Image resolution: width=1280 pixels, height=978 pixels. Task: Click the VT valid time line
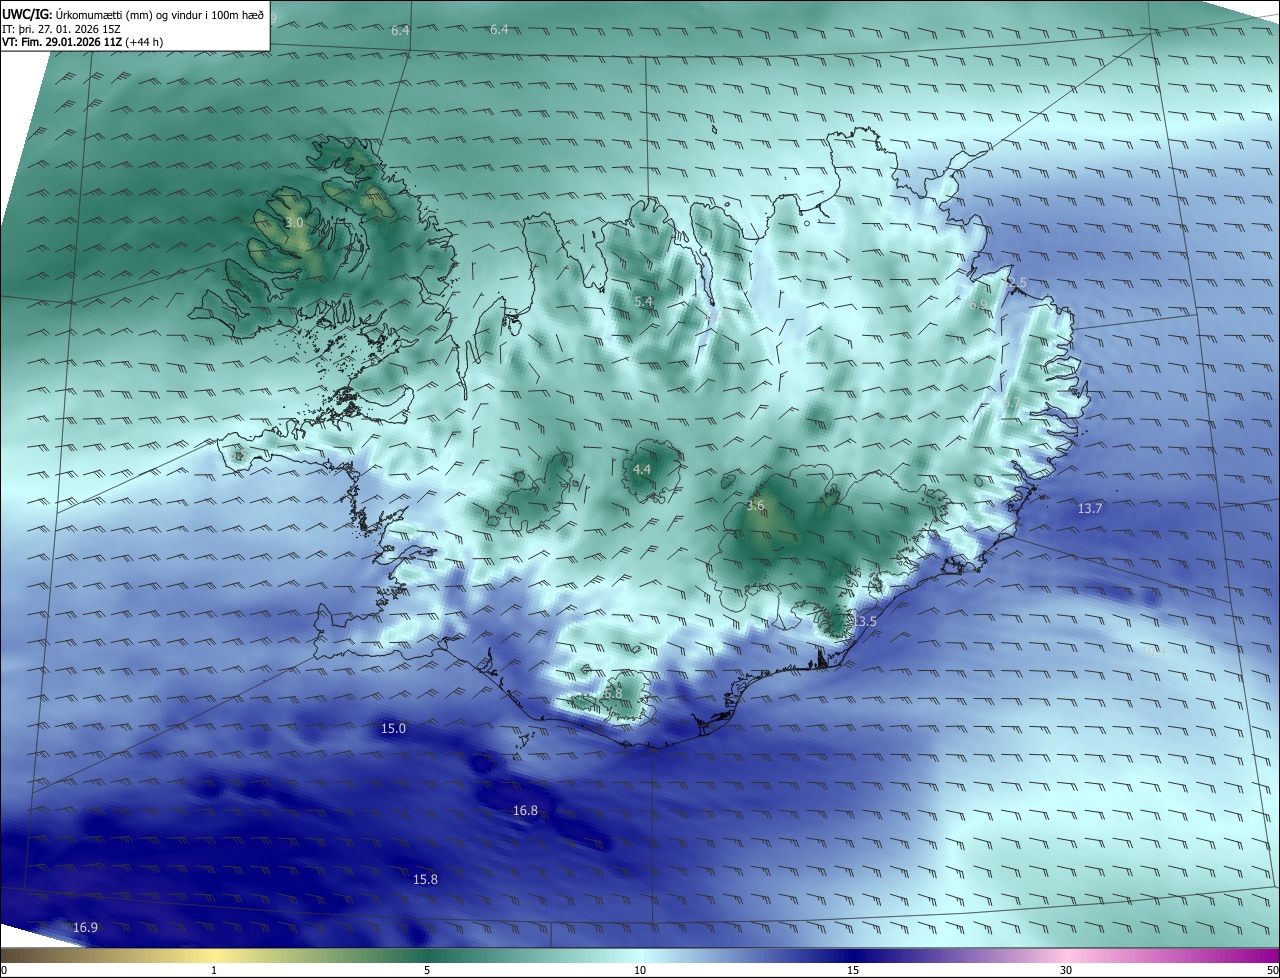(83, 42)
